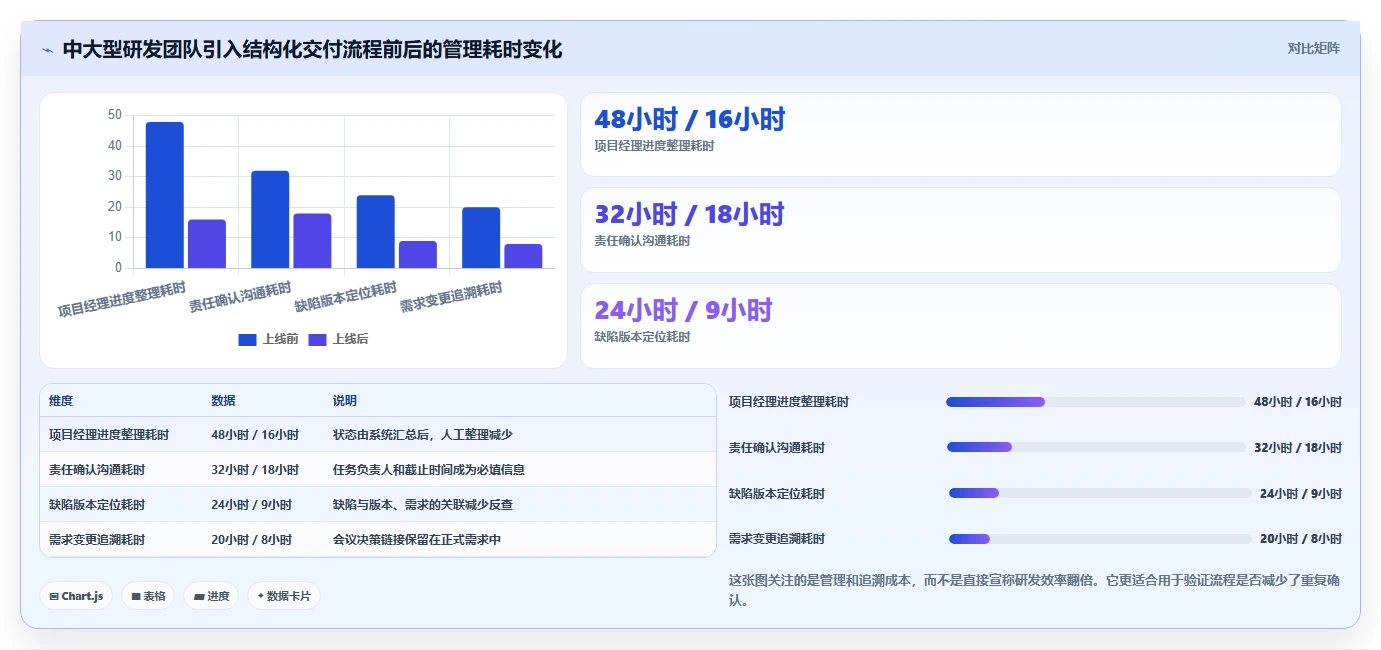Screen dimensions: 1381x650
Task: Click the footnote paragraph starting 这张图关注的是管理
Action: 1035,590
